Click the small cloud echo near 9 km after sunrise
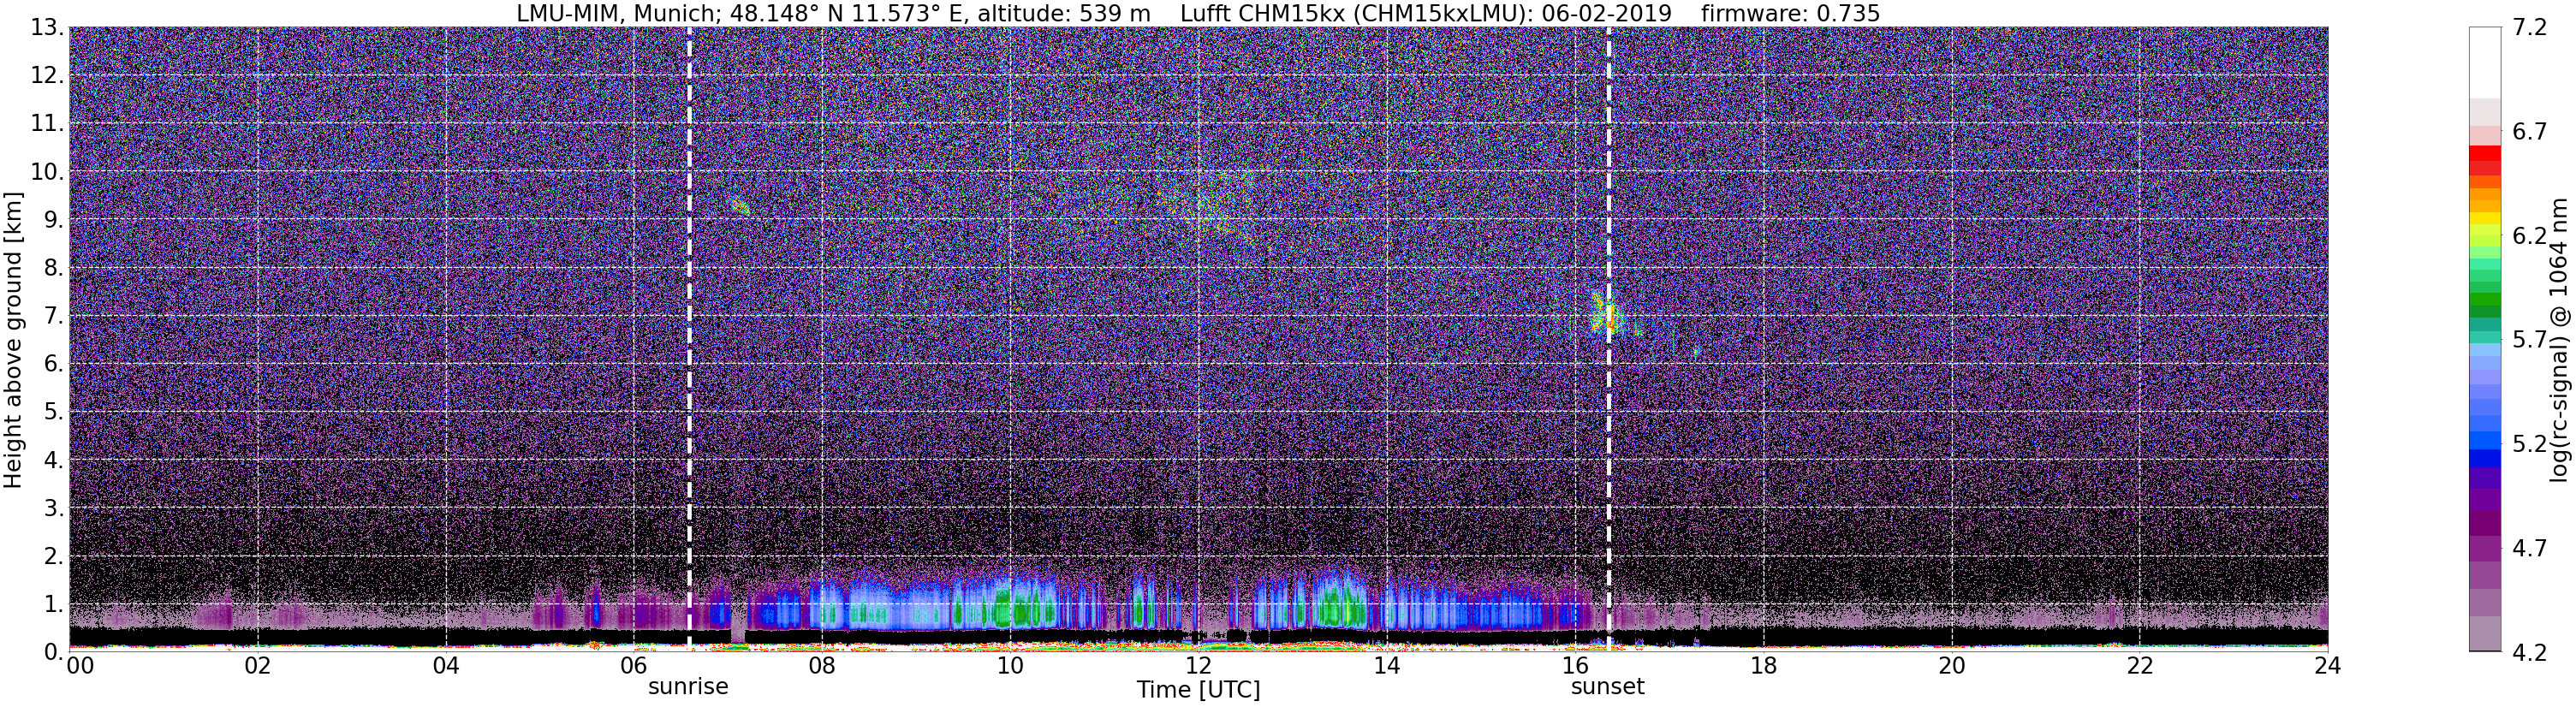2576x707 pixels. point(740,206)
